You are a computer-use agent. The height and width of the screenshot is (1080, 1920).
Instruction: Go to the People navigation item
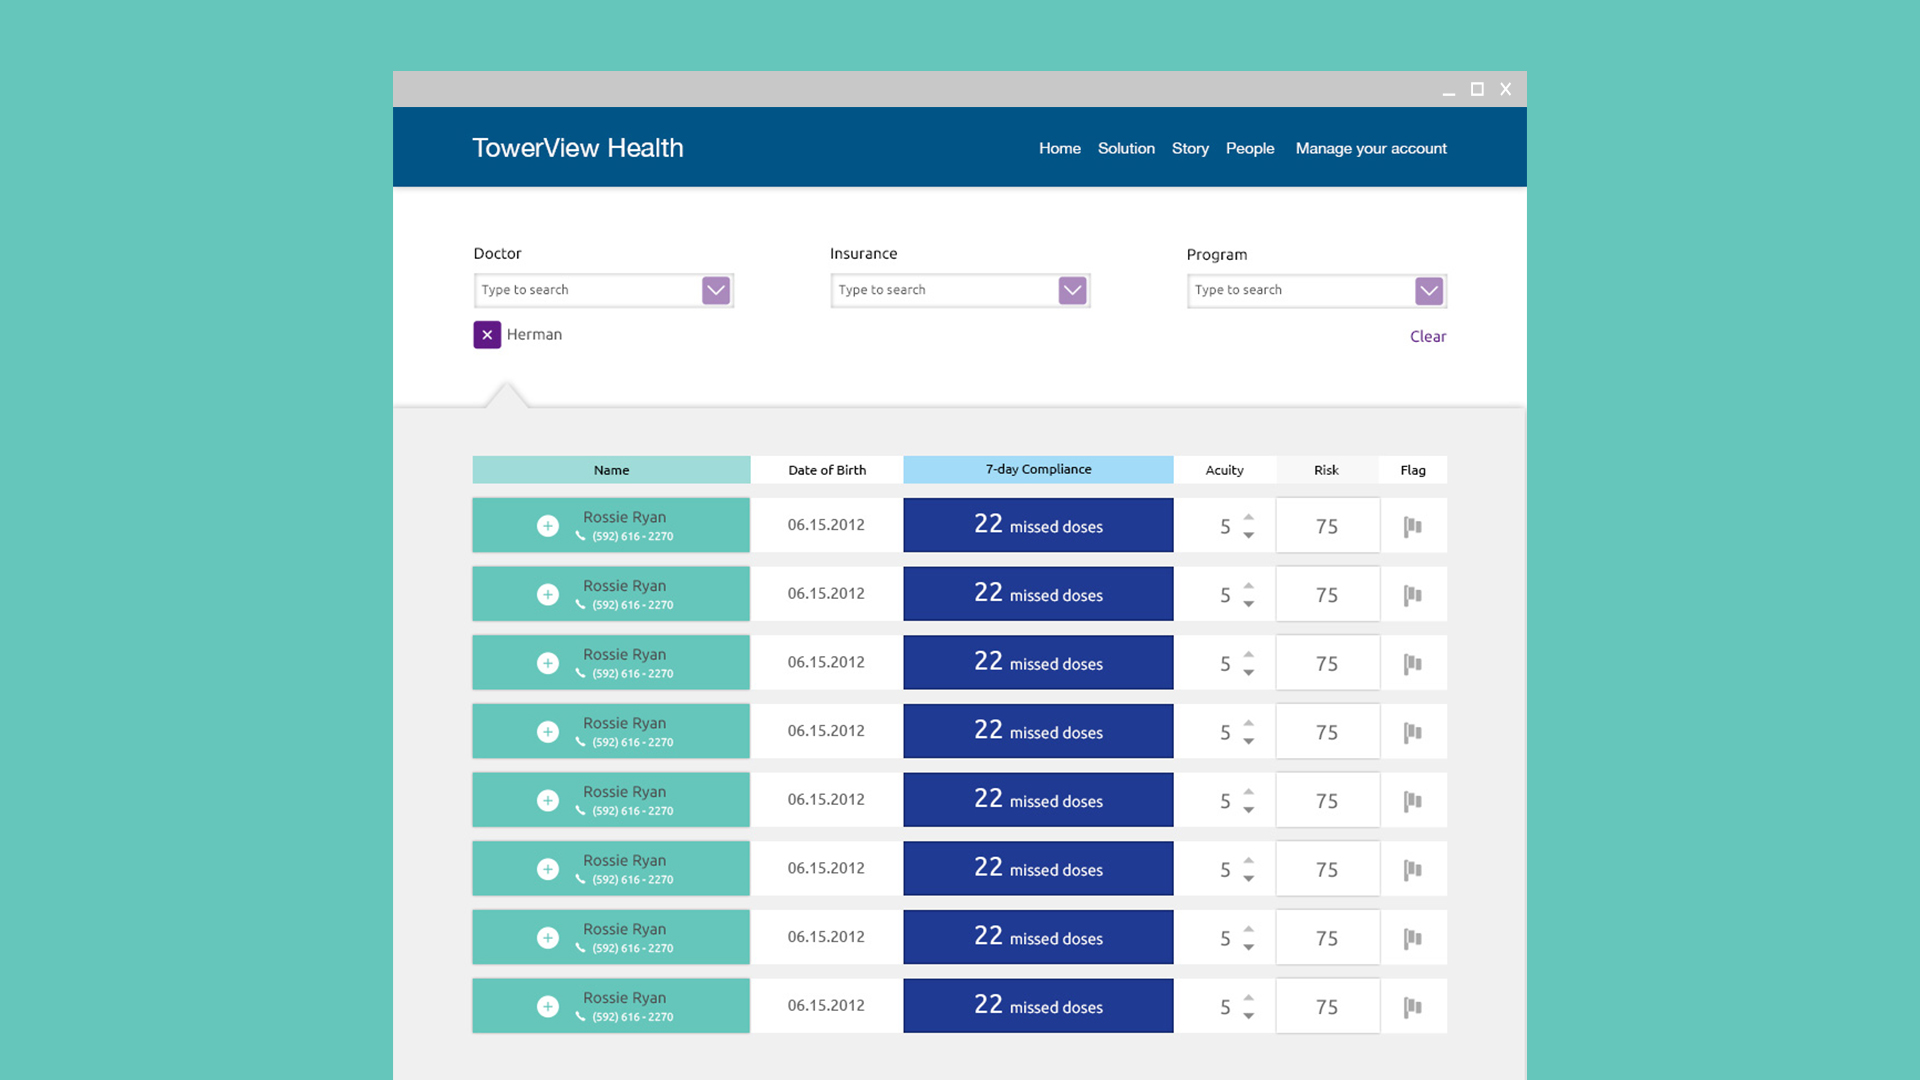click(1250, 148)
